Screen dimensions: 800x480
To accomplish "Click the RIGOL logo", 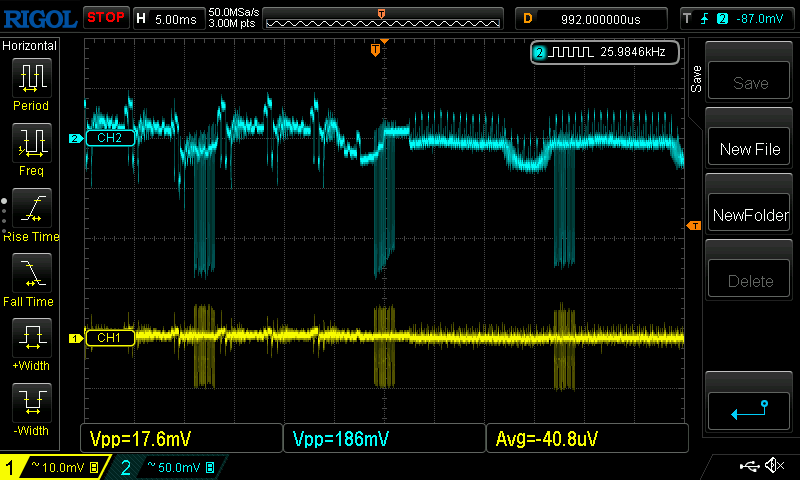I will tap(40, 19).
